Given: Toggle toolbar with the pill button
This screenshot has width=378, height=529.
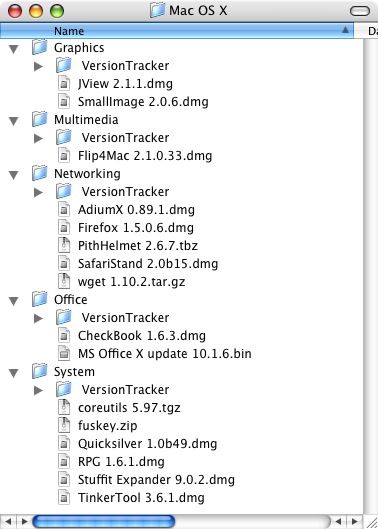Looking at the screenshot, I should (360, 11).
